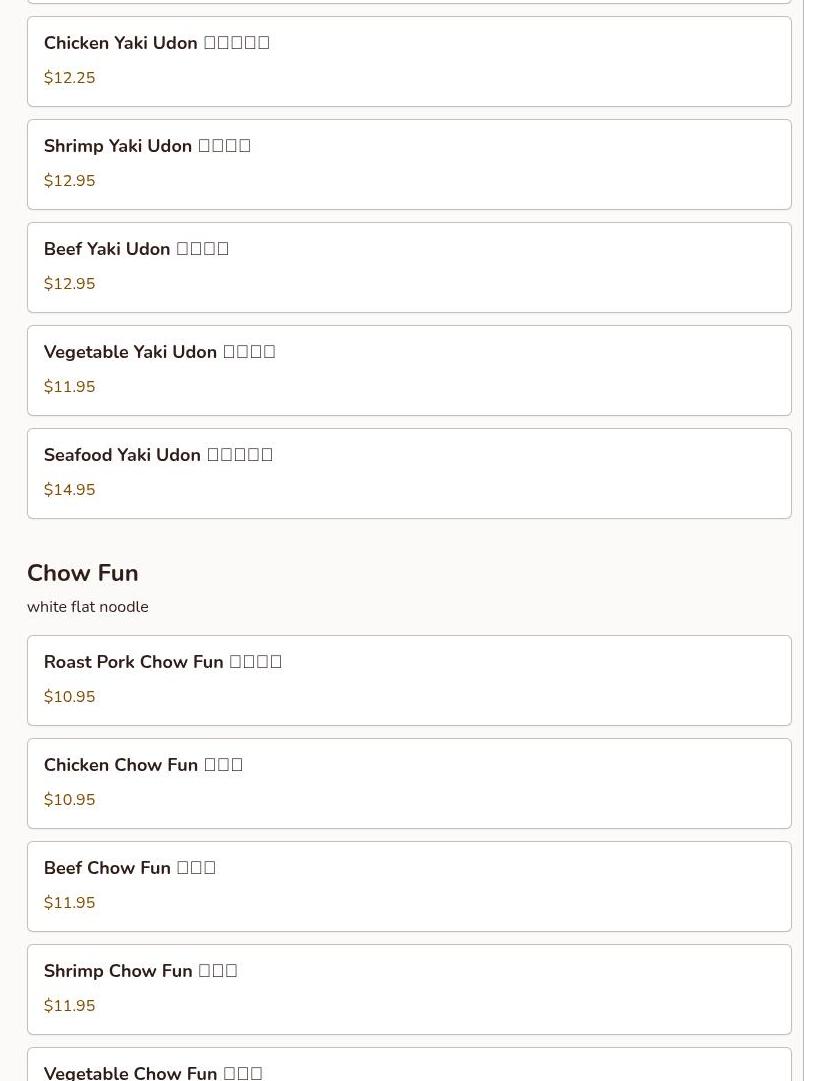This screenshot has width=824, height=1081.
Task: Open the Shrimp Yaki Udon item card
Action: 409,164
